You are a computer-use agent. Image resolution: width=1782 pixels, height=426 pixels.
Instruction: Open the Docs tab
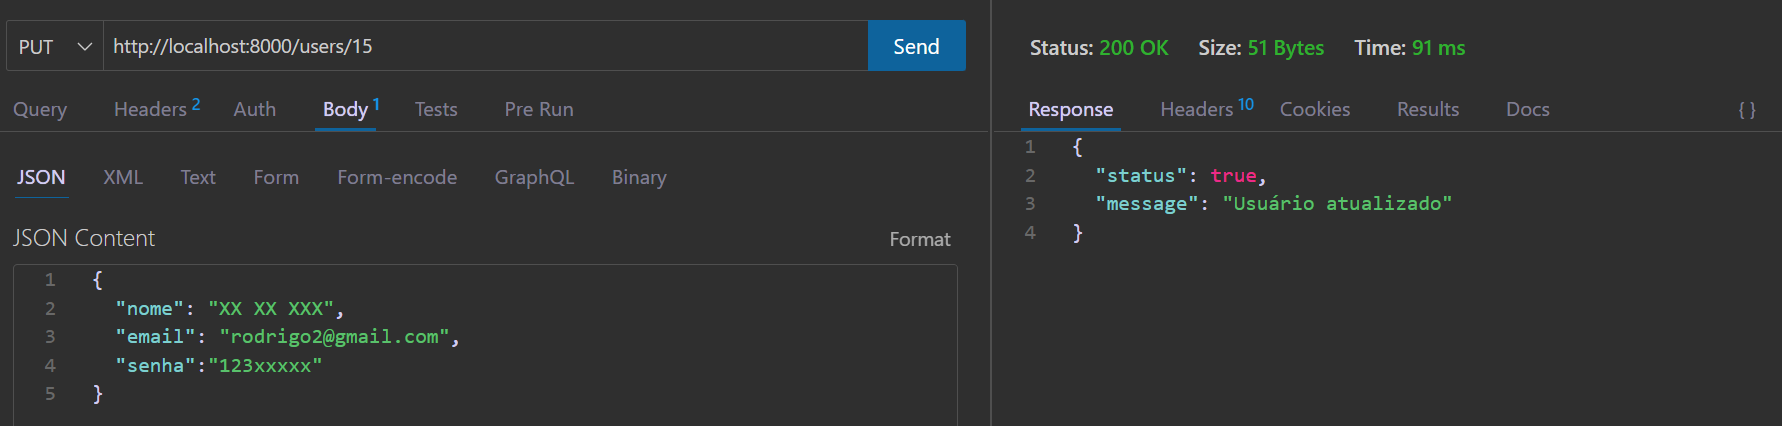[1528, 109]
